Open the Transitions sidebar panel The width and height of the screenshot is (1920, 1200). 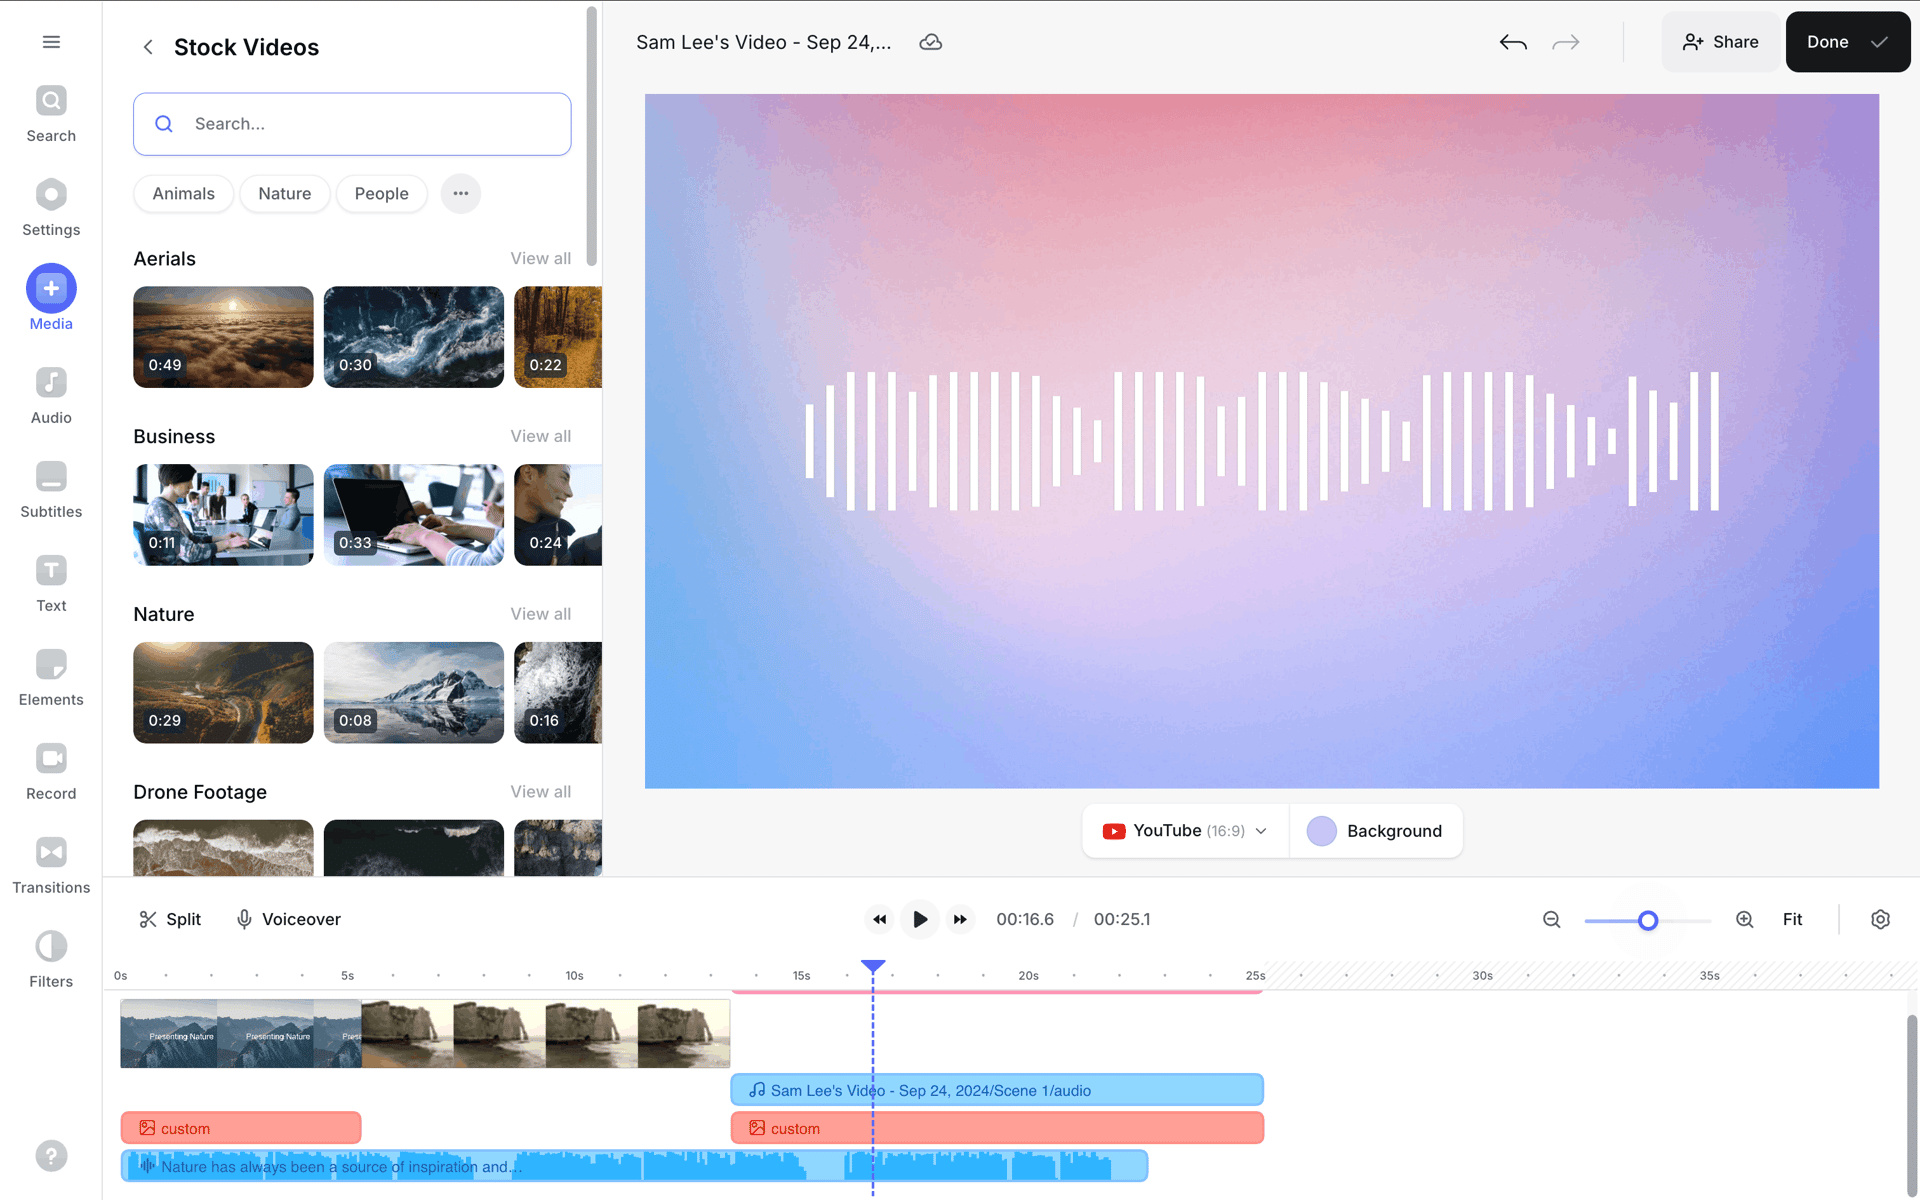click(51, 867)
